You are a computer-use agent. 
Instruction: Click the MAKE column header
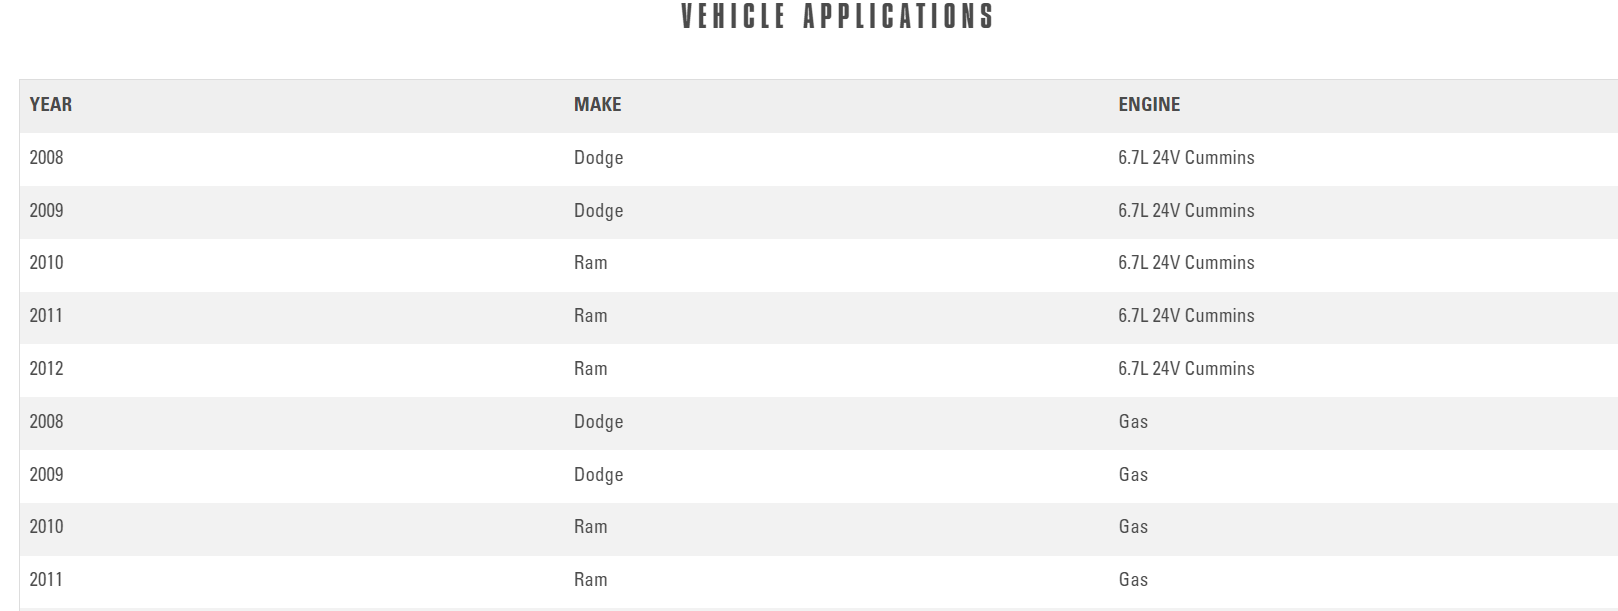coord(597,105)
